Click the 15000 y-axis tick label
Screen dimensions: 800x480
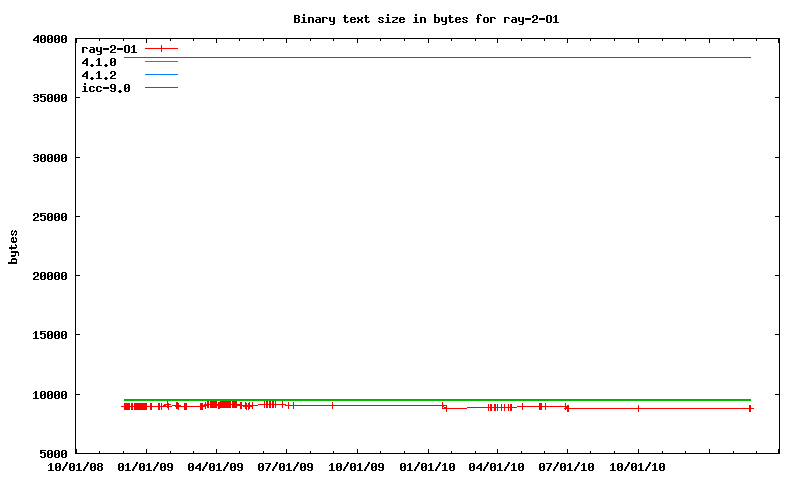click(49, 335)
